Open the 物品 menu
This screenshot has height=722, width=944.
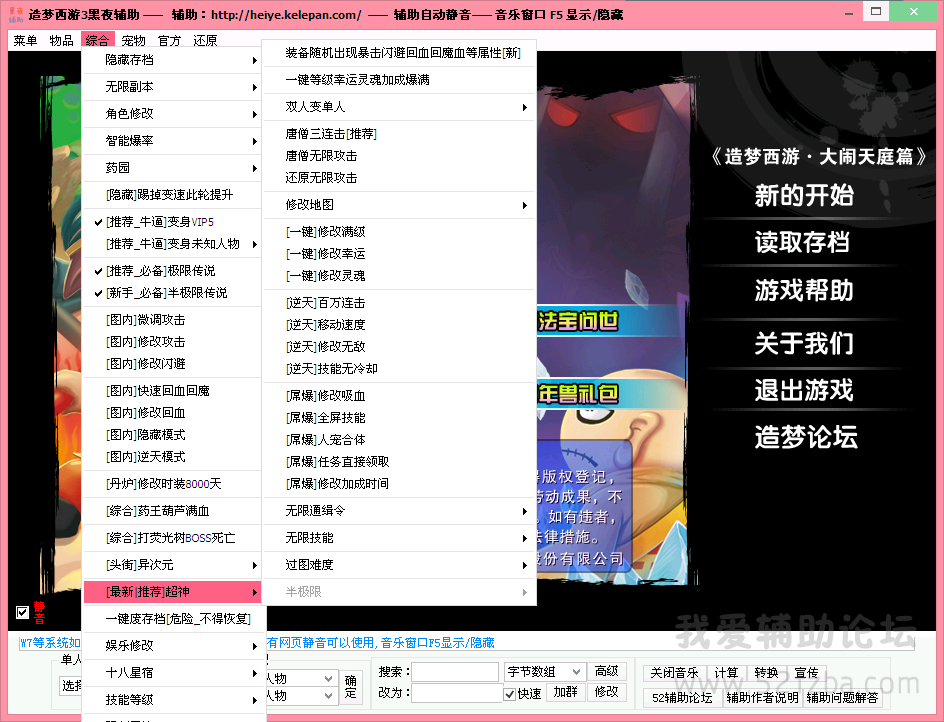pyautogui.click(x=61, y=40)
